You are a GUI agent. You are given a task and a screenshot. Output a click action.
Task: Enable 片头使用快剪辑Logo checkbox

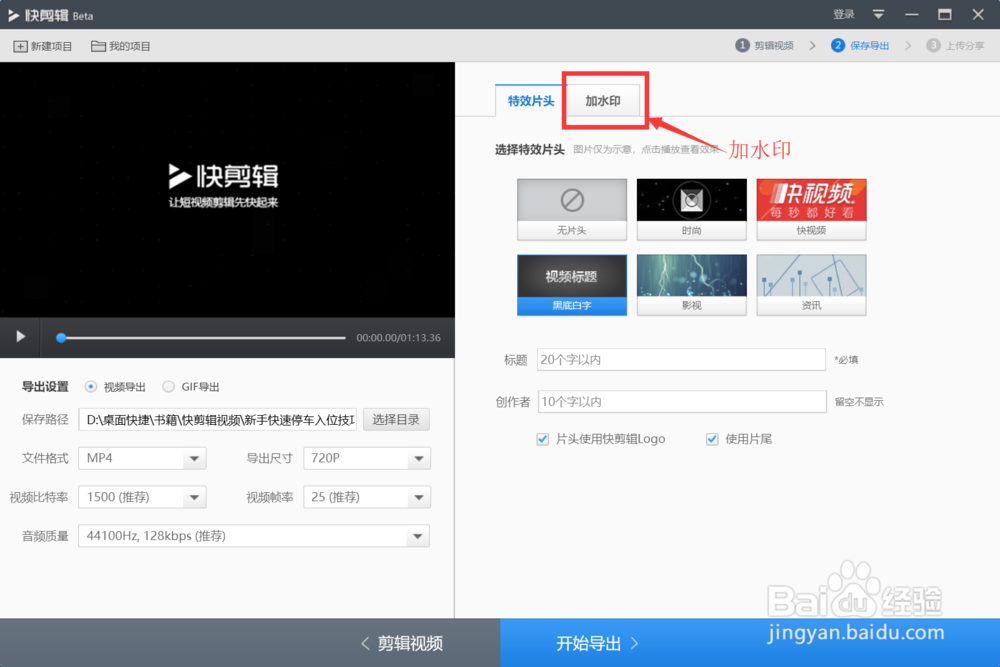click(x=542, y=439)
